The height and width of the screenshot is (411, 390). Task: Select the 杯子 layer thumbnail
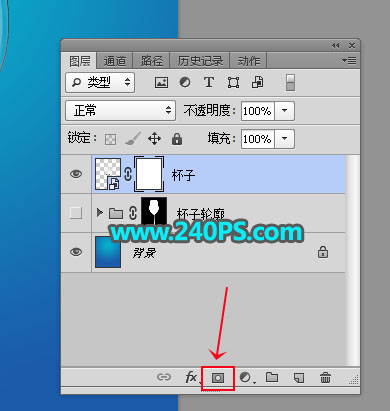point(108,174)
